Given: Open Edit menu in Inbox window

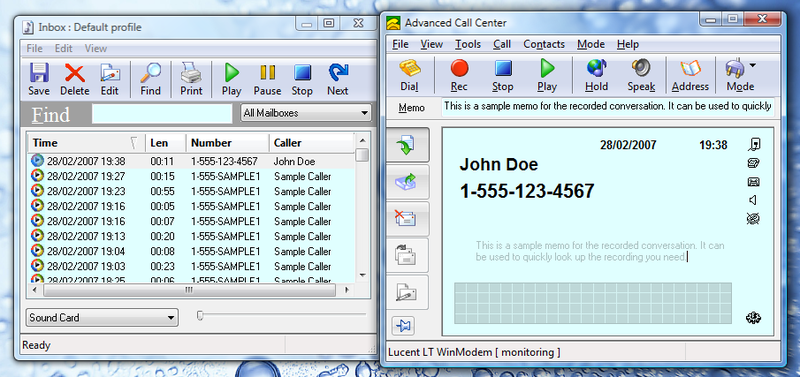Looking at the screenshot, I should point(64,48).
